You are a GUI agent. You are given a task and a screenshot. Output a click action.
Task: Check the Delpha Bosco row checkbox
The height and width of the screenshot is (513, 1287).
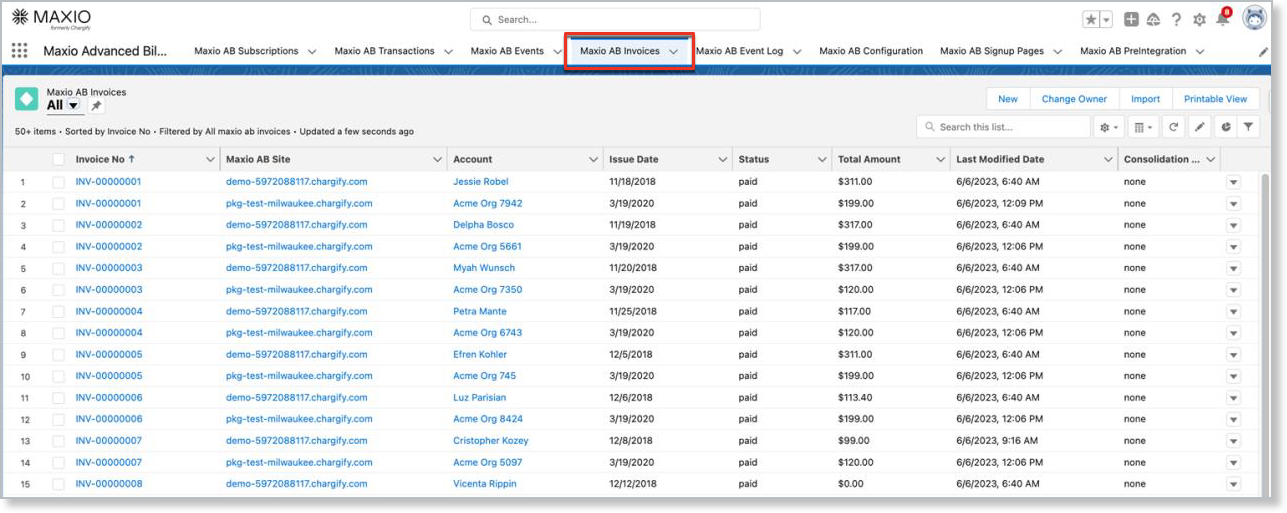pos(58,225)
